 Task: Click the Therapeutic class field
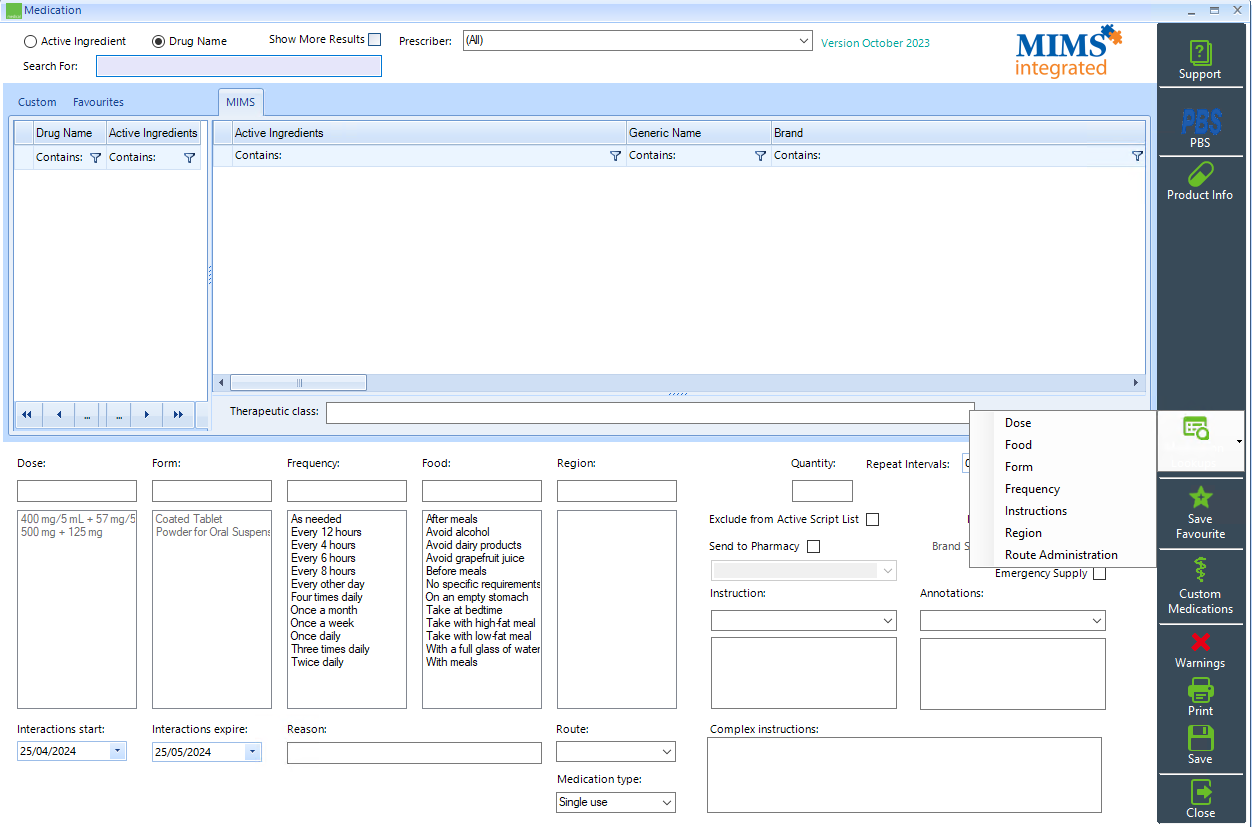click(x=650, y=412)
